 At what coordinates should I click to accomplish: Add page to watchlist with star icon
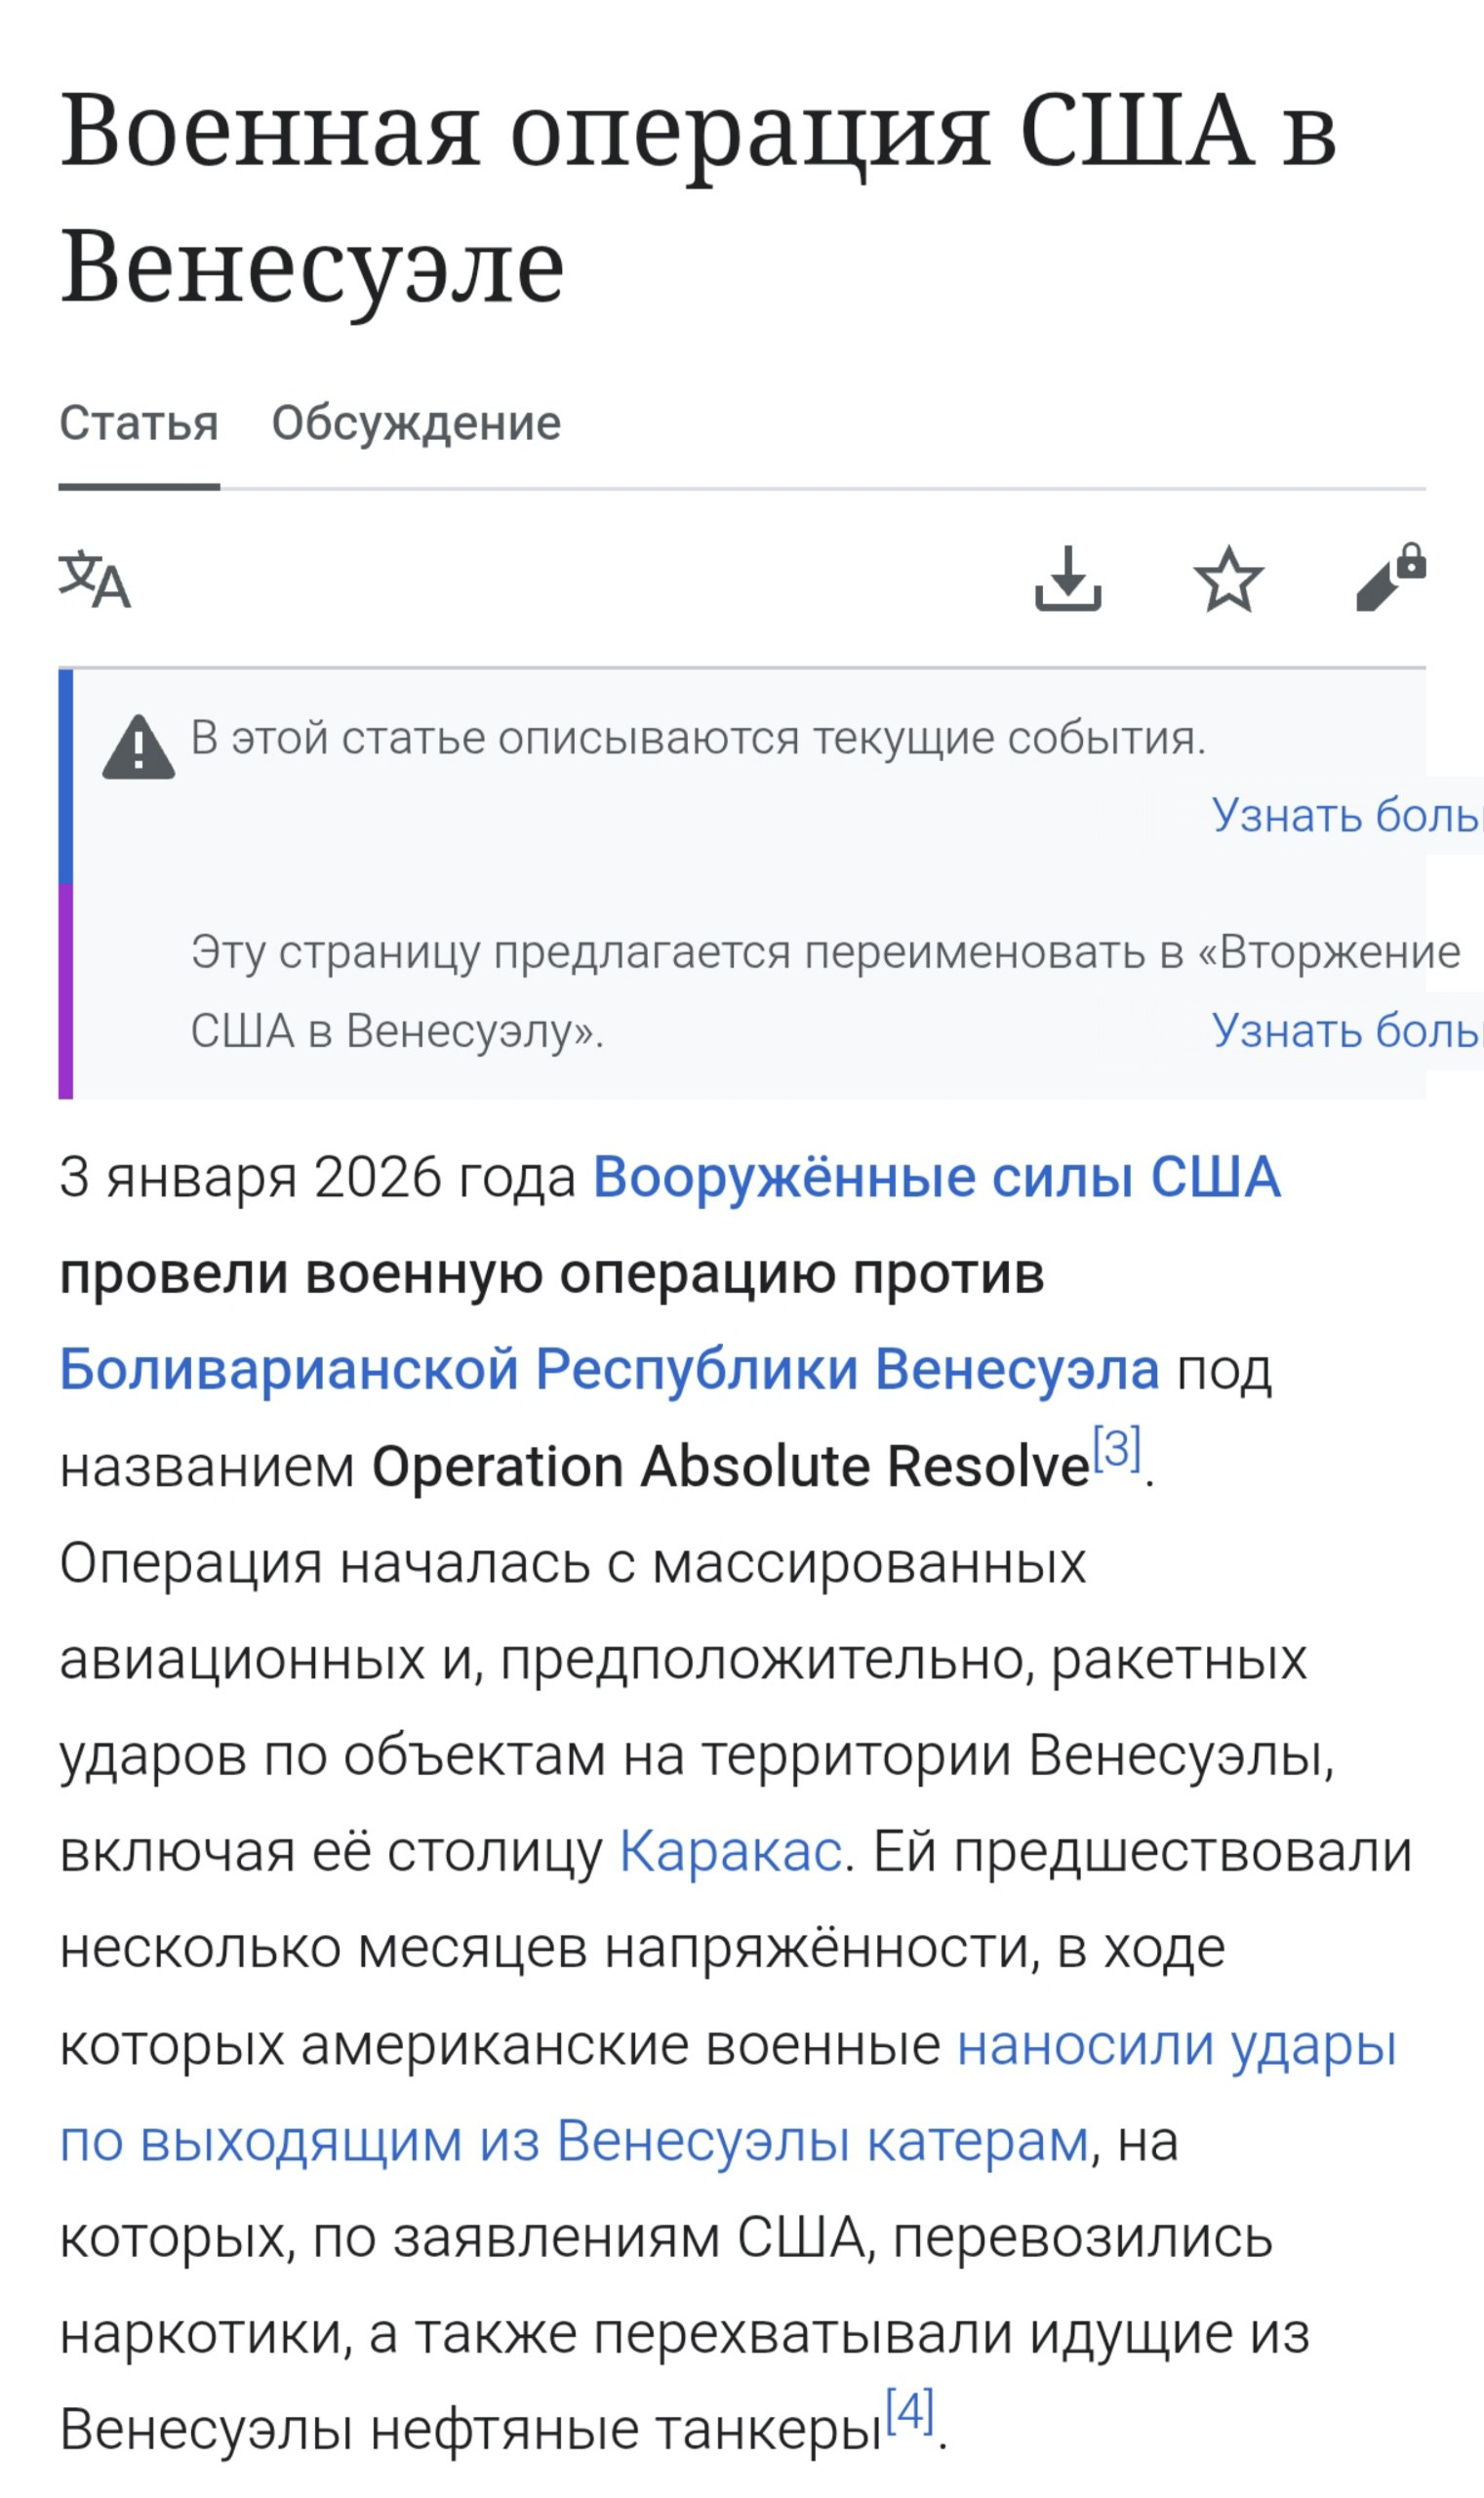click(1228, 579)
